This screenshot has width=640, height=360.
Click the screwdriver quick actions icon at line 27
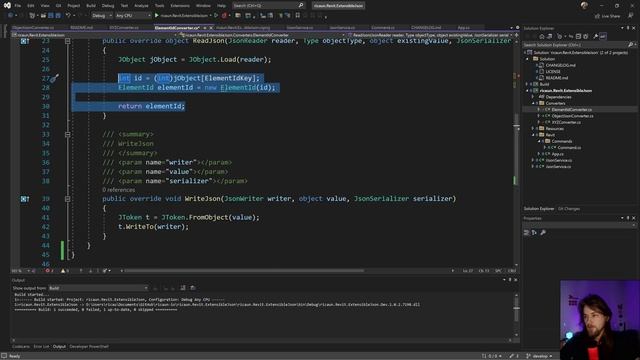(x=55, y=78)
